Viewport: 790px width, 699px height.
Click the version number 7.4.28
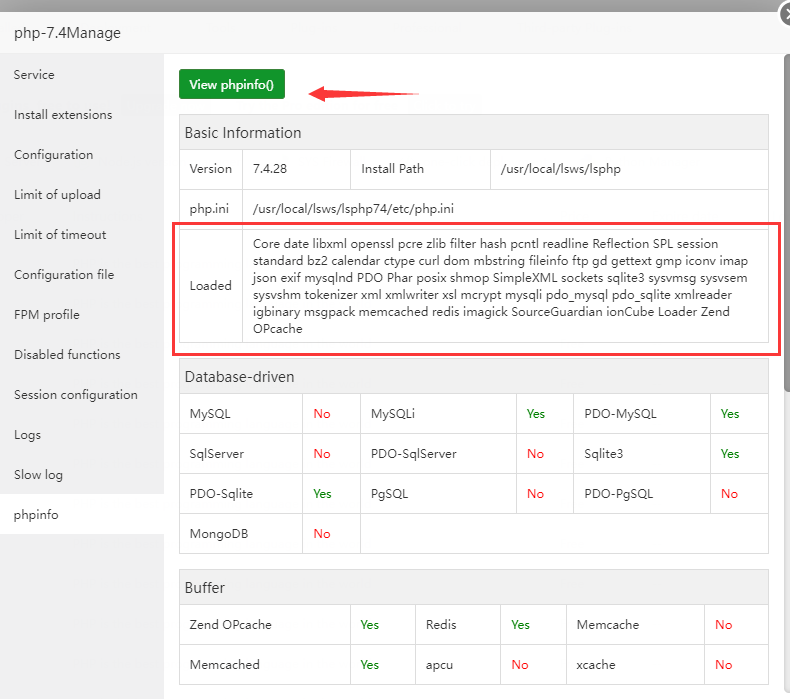click(x=270, y=169)
